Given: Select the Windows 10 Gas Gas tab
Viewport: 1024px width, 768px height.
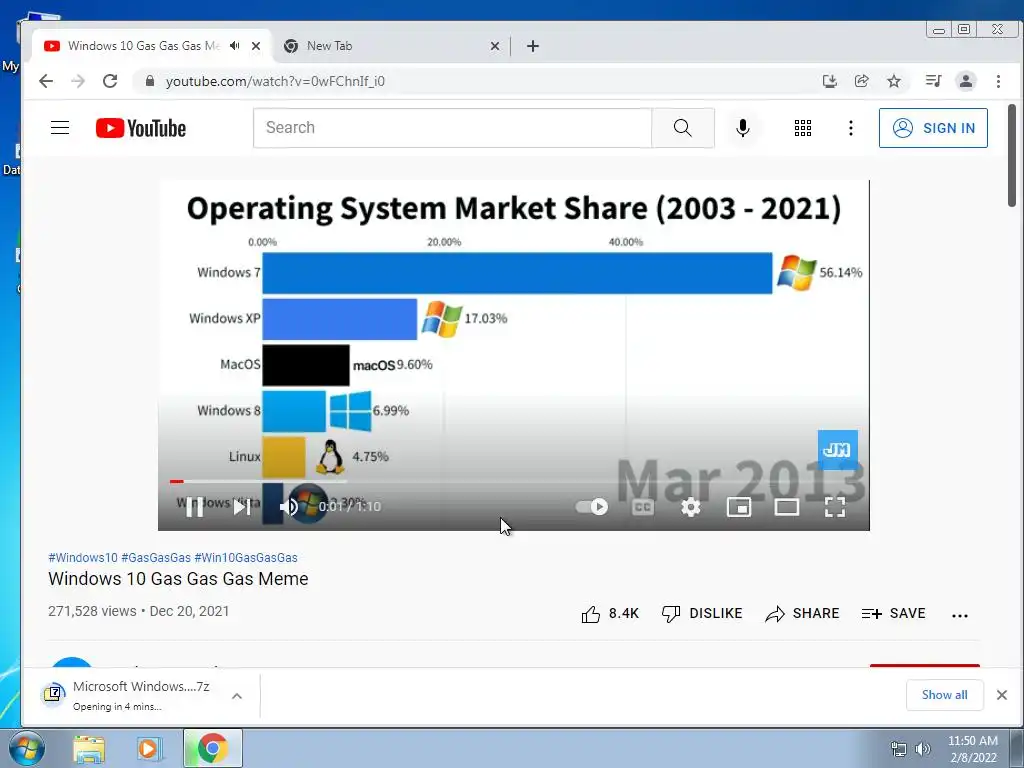Looking at the screenshot, I should [144, 46].
